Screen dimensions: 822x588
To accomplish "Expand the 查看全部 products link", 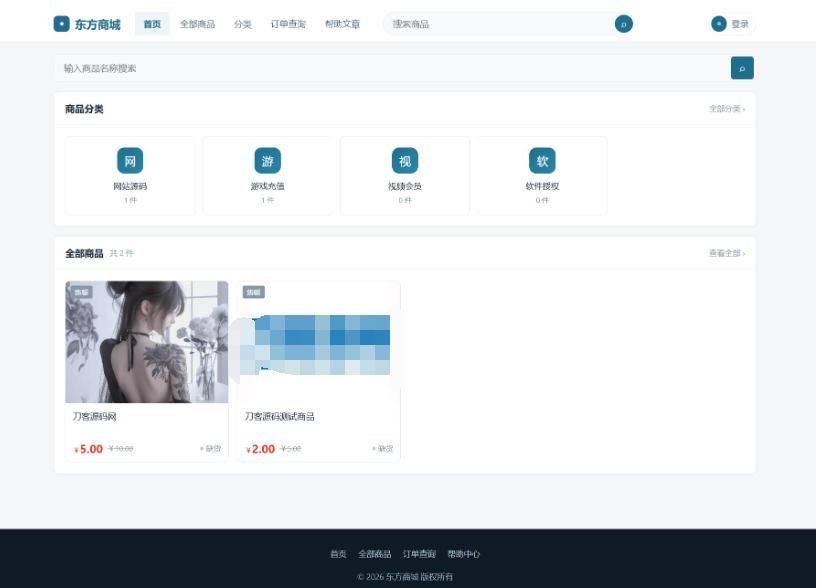I will pyautogui.click(x=727, y=254).
